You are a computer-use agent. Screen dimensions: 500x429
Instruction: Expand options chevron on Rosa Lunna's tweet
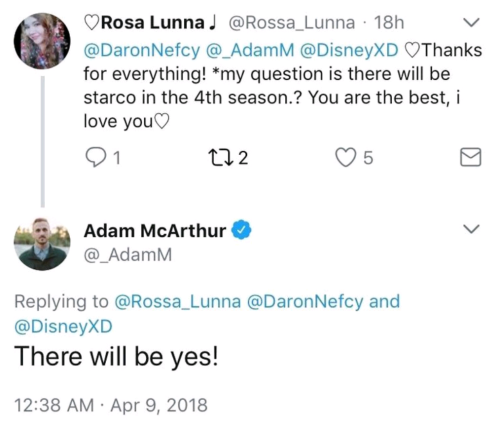pyautogui.click(x=472, y=22)
